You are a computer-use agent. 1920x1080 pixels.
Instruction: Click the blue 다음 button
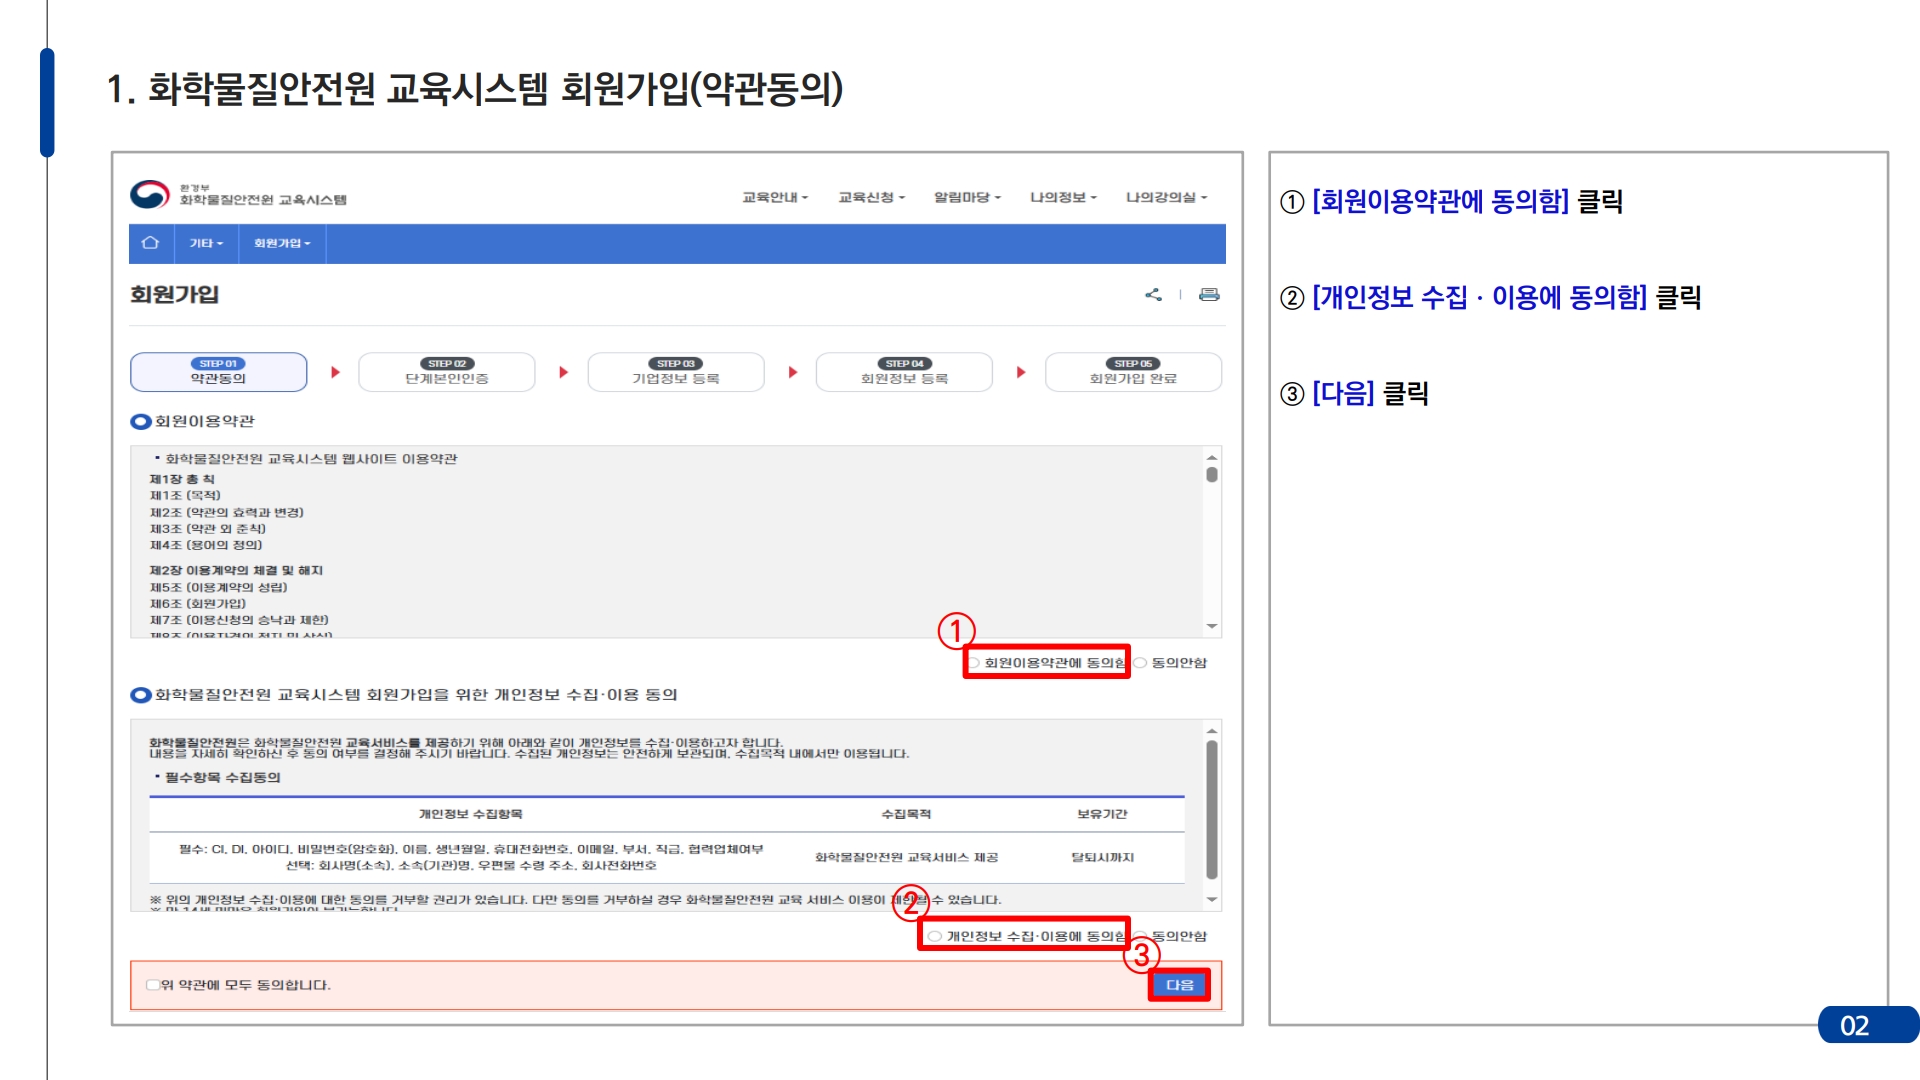[x=1179, y=985]
